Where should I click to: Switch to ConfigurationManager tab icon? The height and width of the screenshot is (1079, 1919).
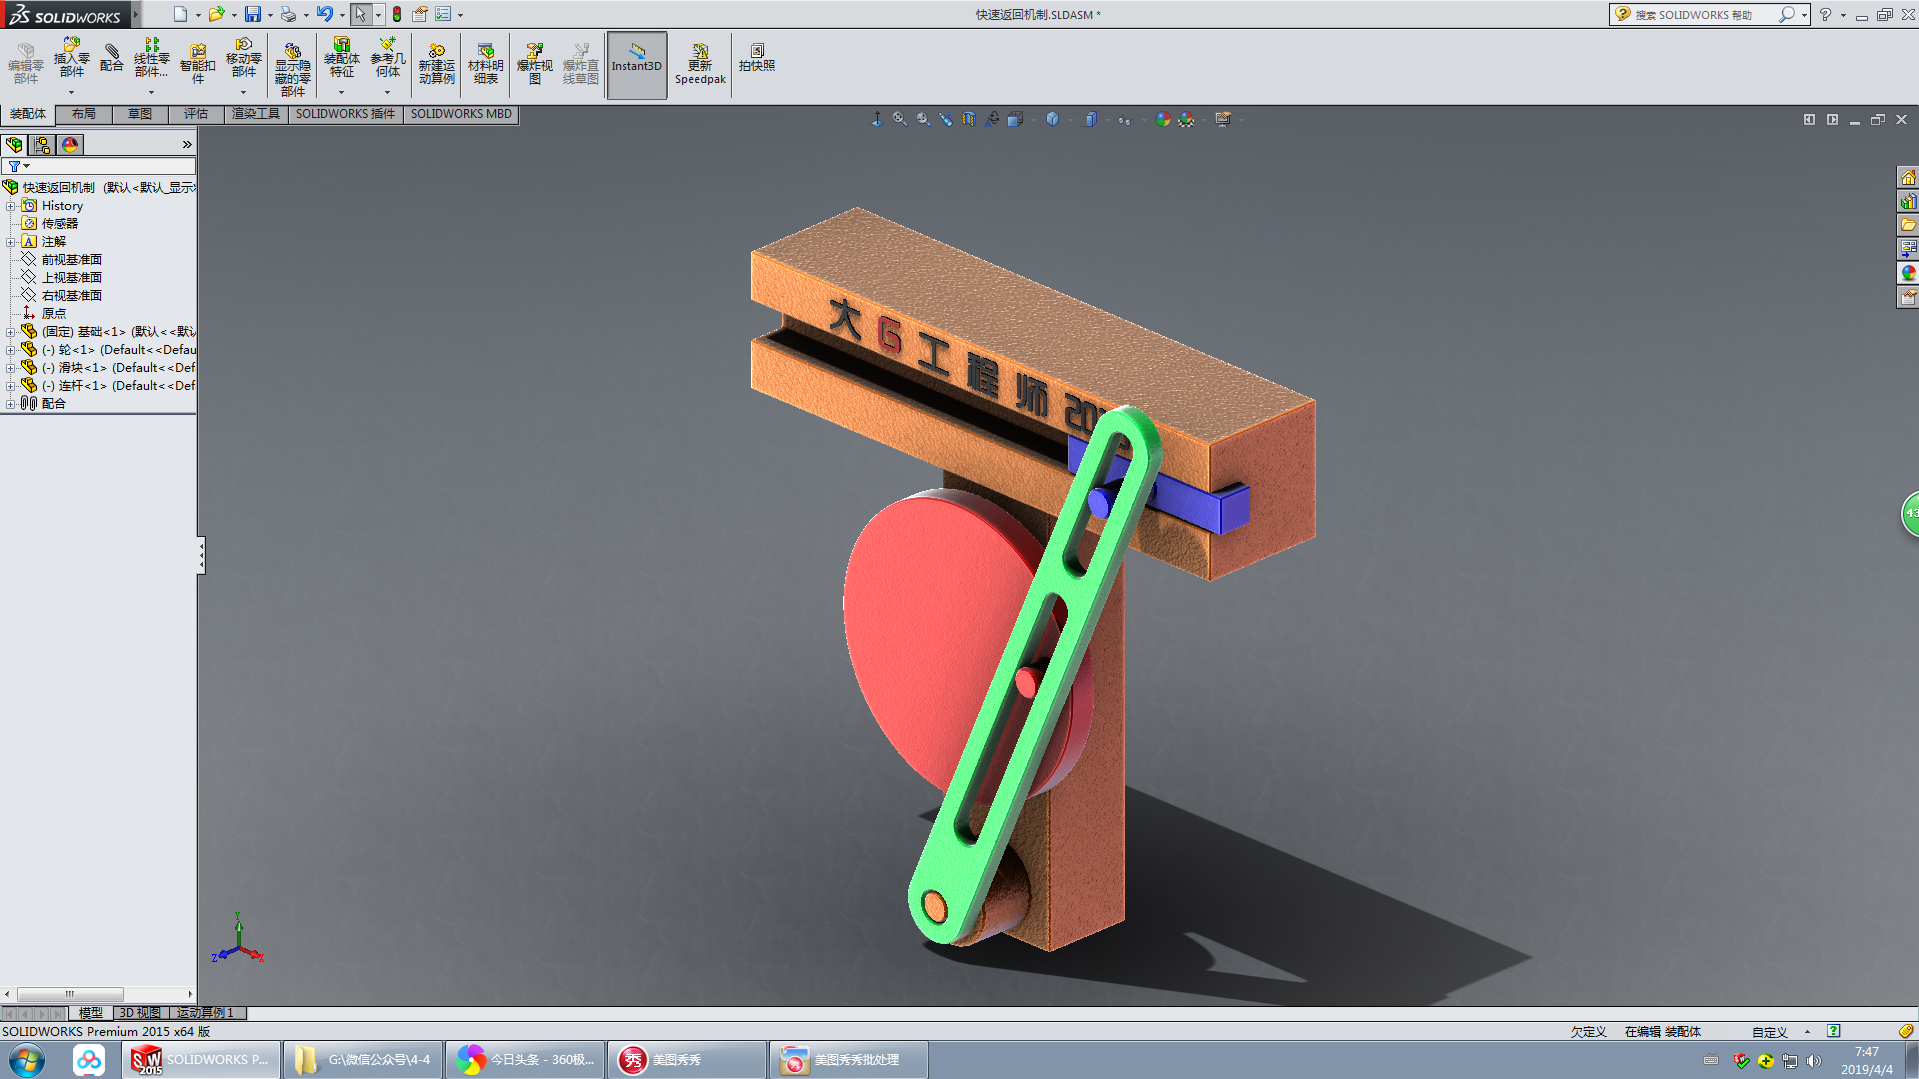[42, 145]
